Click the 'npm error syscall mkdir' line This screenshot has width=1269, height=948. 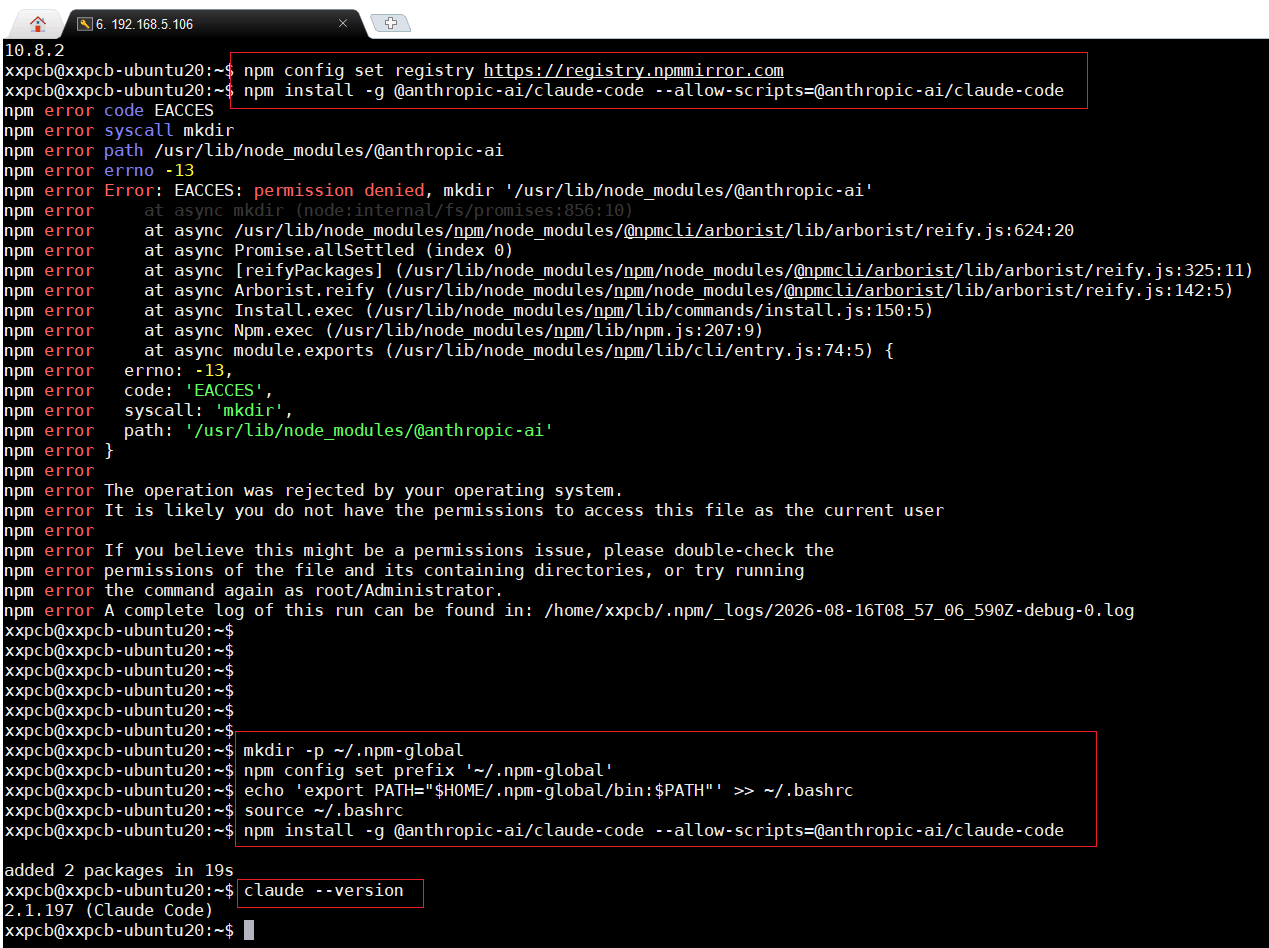click(119, 130)
